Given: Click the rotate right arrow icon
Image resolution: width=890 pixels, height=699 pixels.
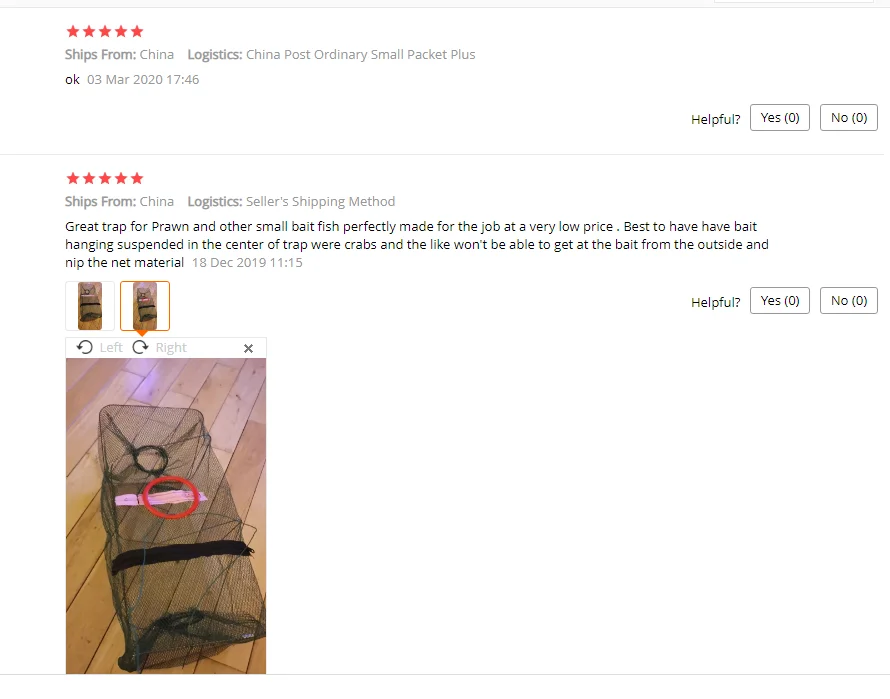Looking at the screenshot, I should click(x=140, y=347).
